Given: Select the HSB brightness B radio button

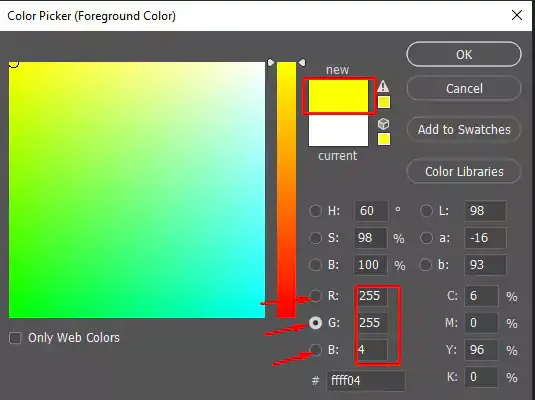Looking at the screenshot, I should pos(315,265).
